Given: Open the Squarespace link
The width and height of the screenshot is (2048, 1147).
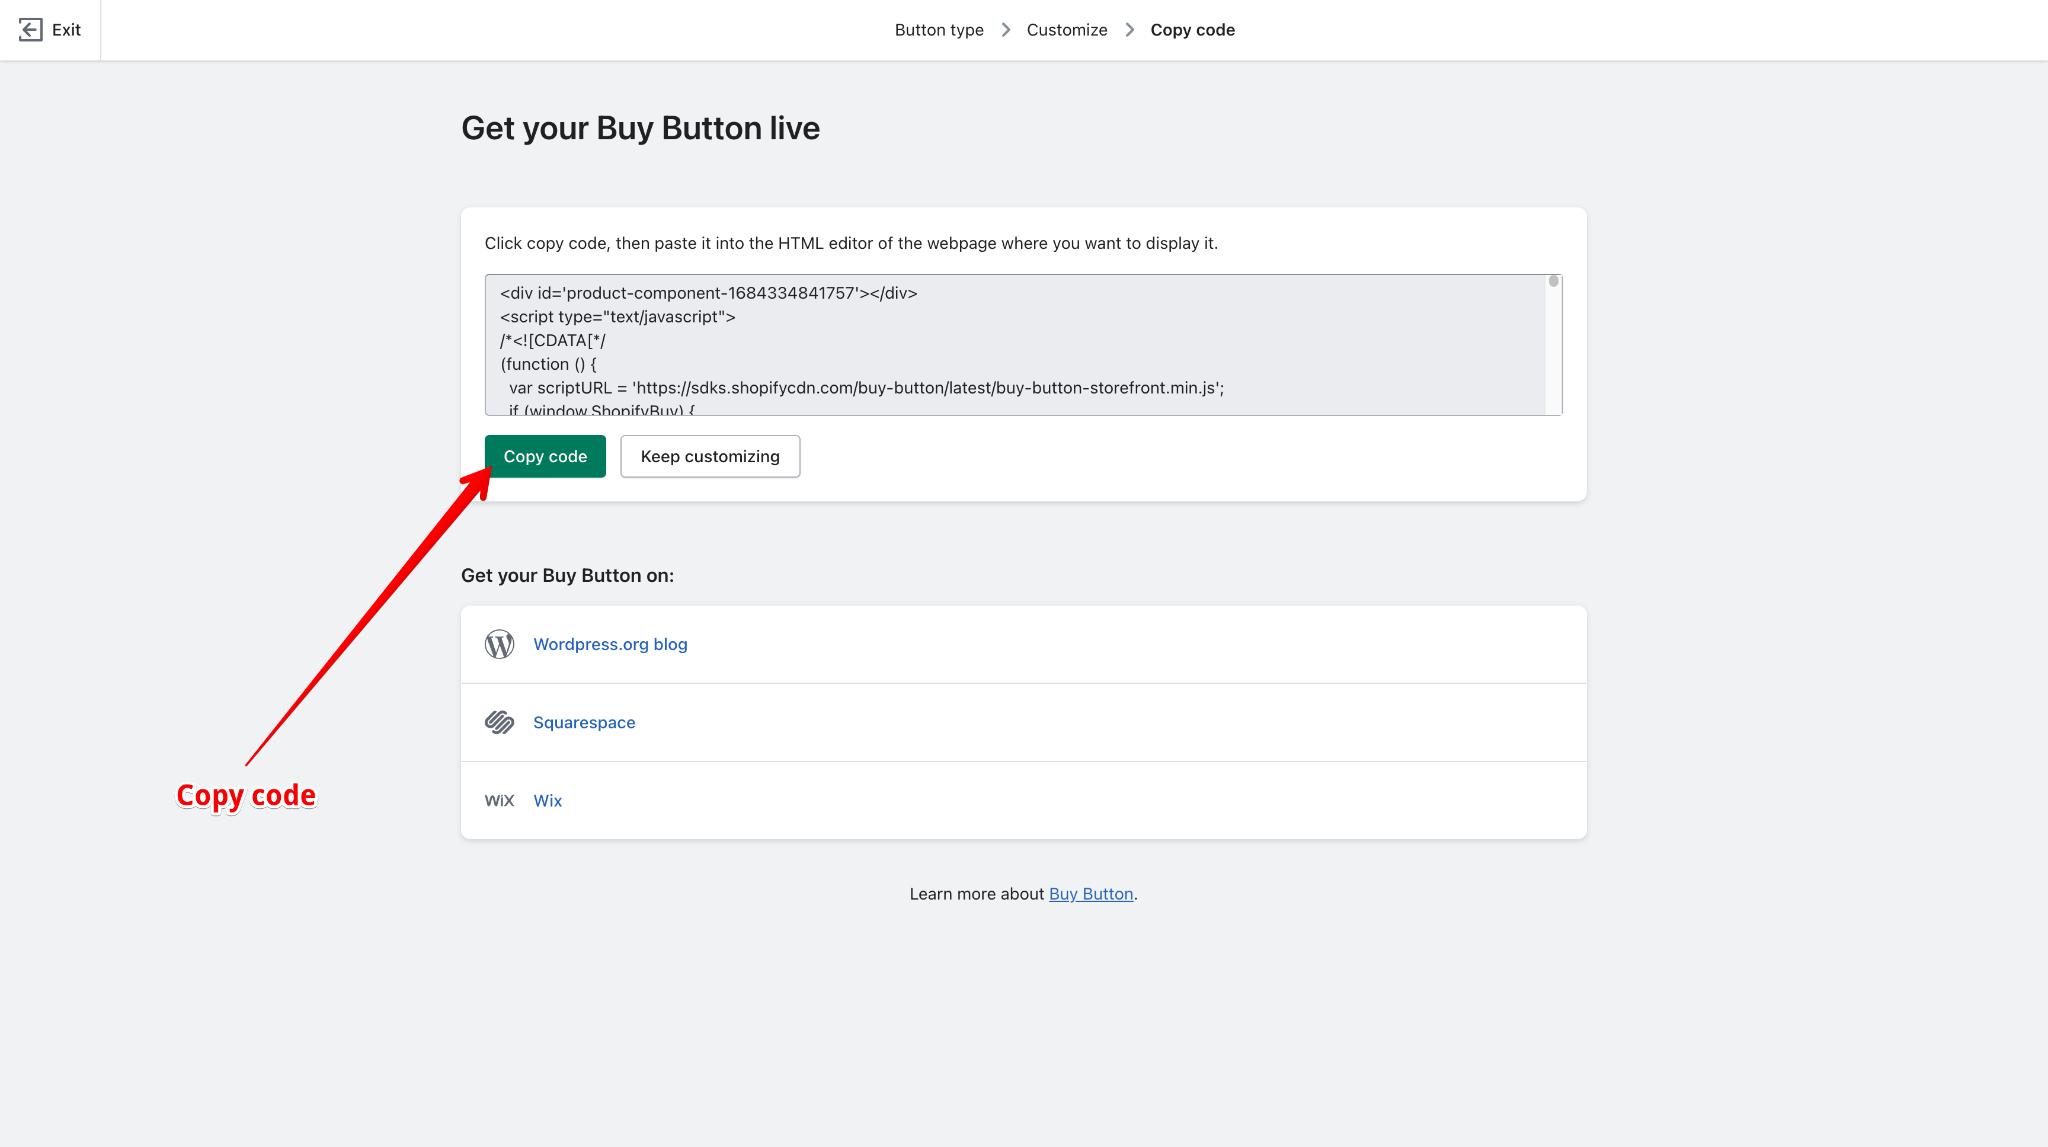Looking at the screenshot, I should coord(584,722).
